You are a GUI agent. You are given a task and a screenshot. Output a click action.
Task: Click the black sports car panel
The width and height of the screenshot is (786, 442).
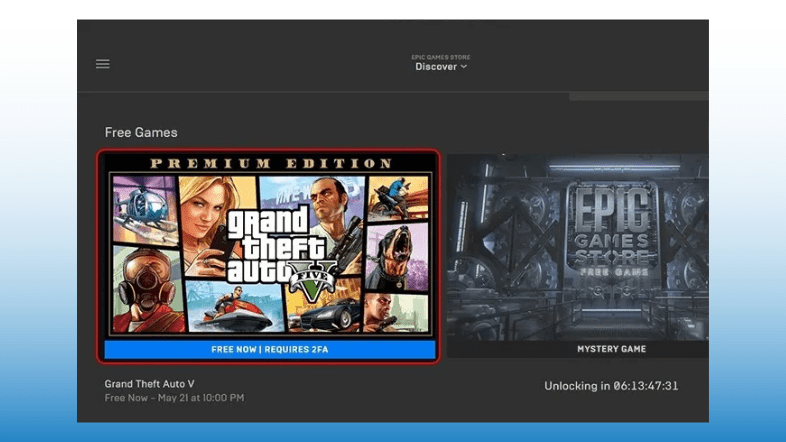[325, 314]
